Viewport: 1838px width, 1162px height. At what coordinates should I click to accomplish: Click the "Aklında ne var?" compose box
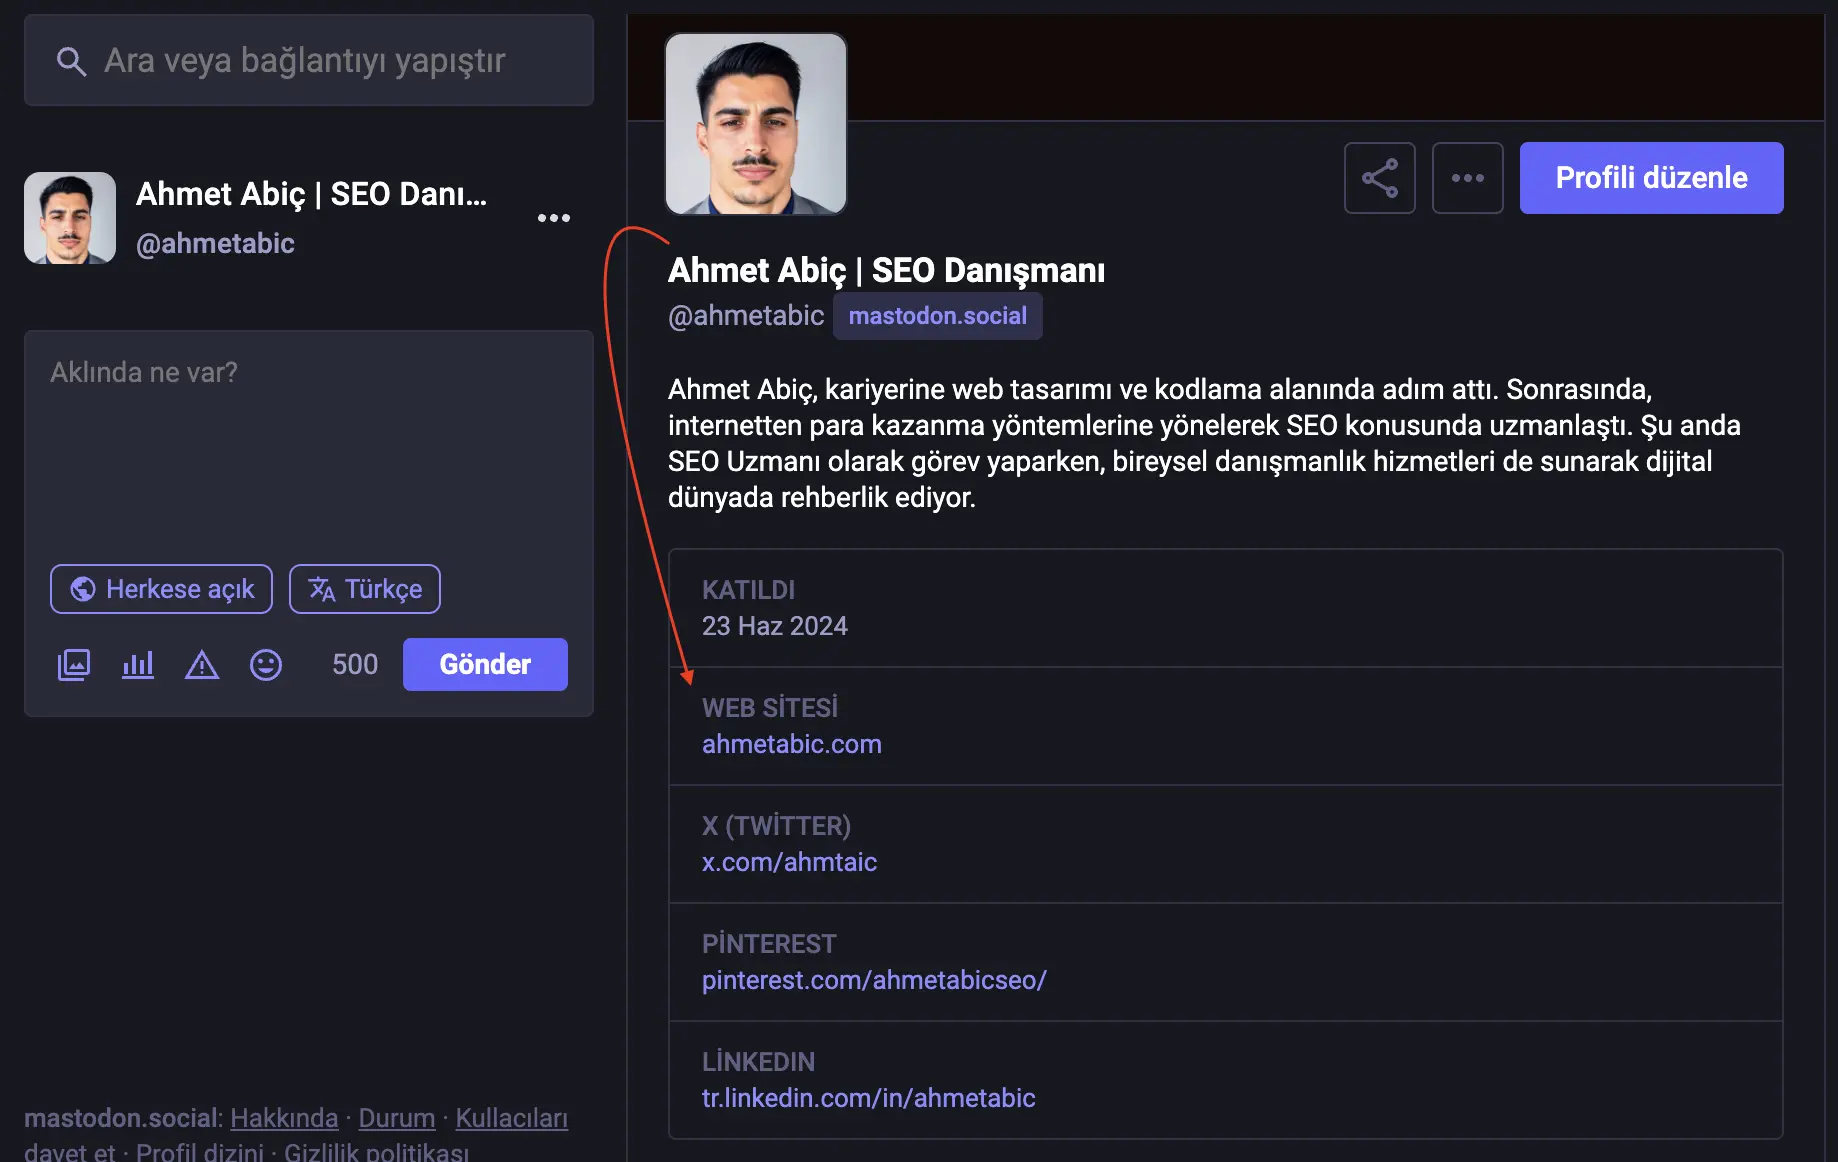[x=309, y=440]
